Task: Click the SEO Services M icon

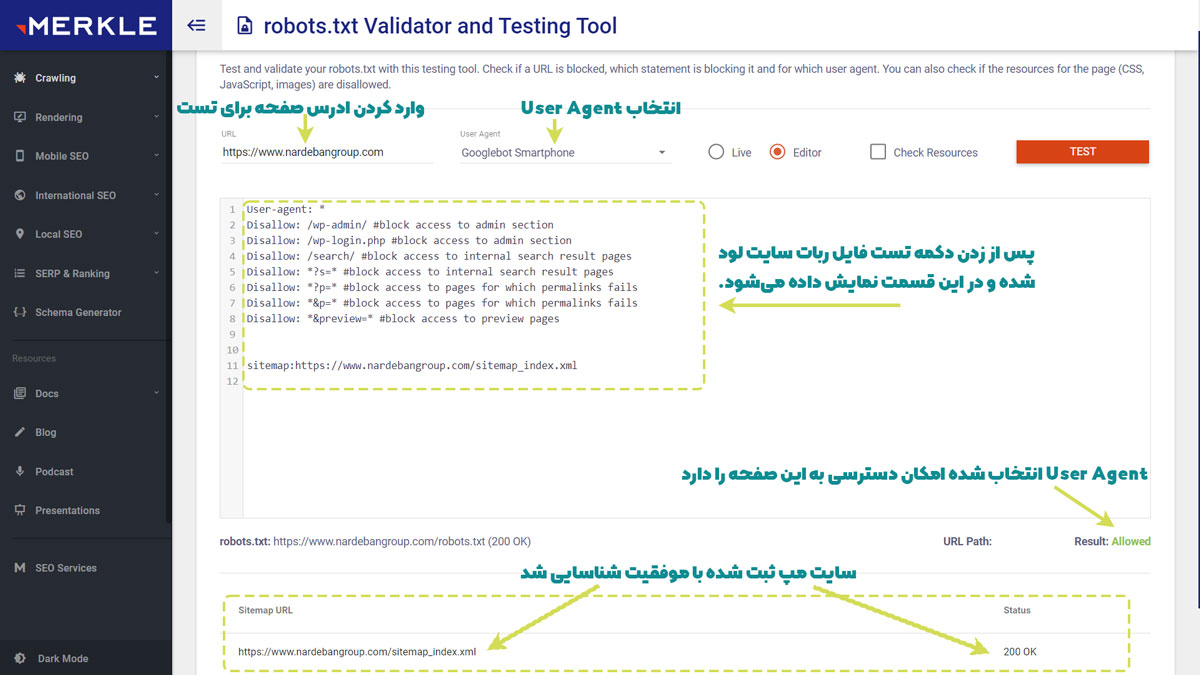Action: click(x=20, y=567)
